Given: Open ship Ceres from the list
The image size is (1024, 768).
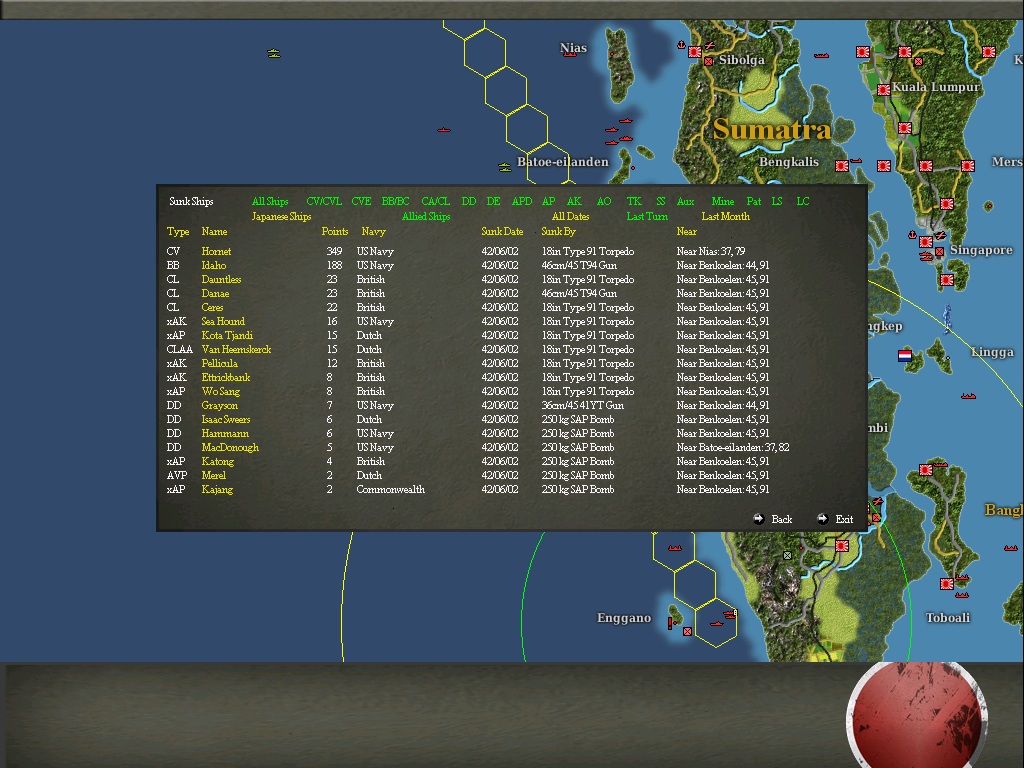Looking at the screenshot, I should point(212,307).
